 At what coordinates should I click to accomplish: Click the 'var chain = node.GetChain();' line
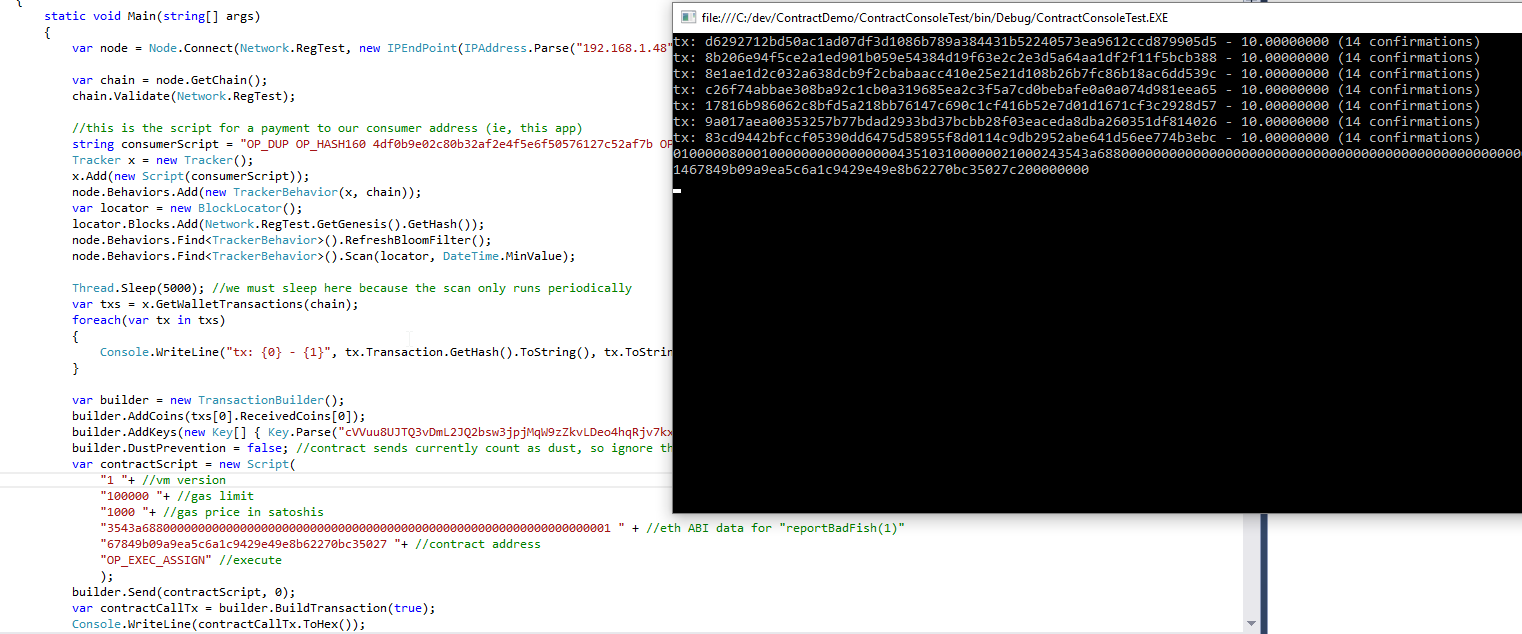coord(170,80)
